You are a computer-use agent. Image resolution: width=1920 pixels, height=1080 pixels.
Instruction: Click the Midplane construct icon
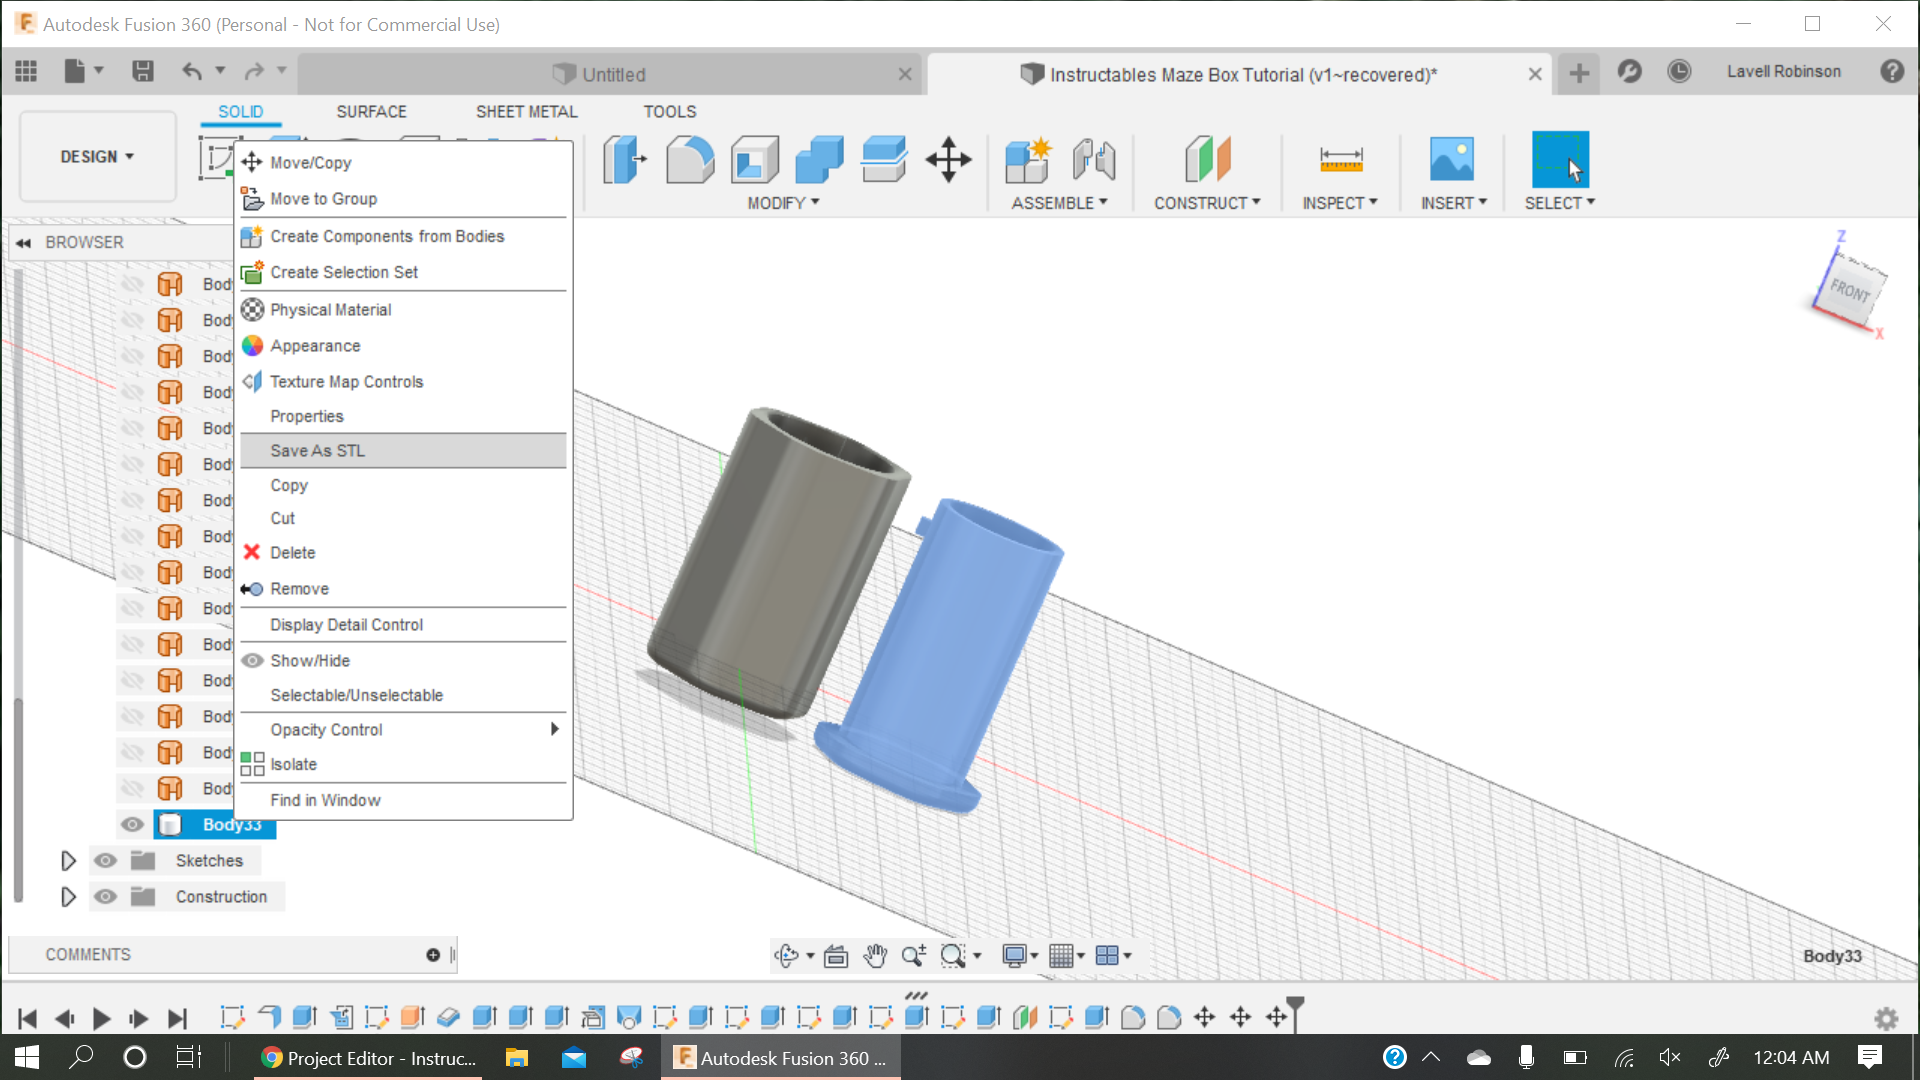[1208, 160]
